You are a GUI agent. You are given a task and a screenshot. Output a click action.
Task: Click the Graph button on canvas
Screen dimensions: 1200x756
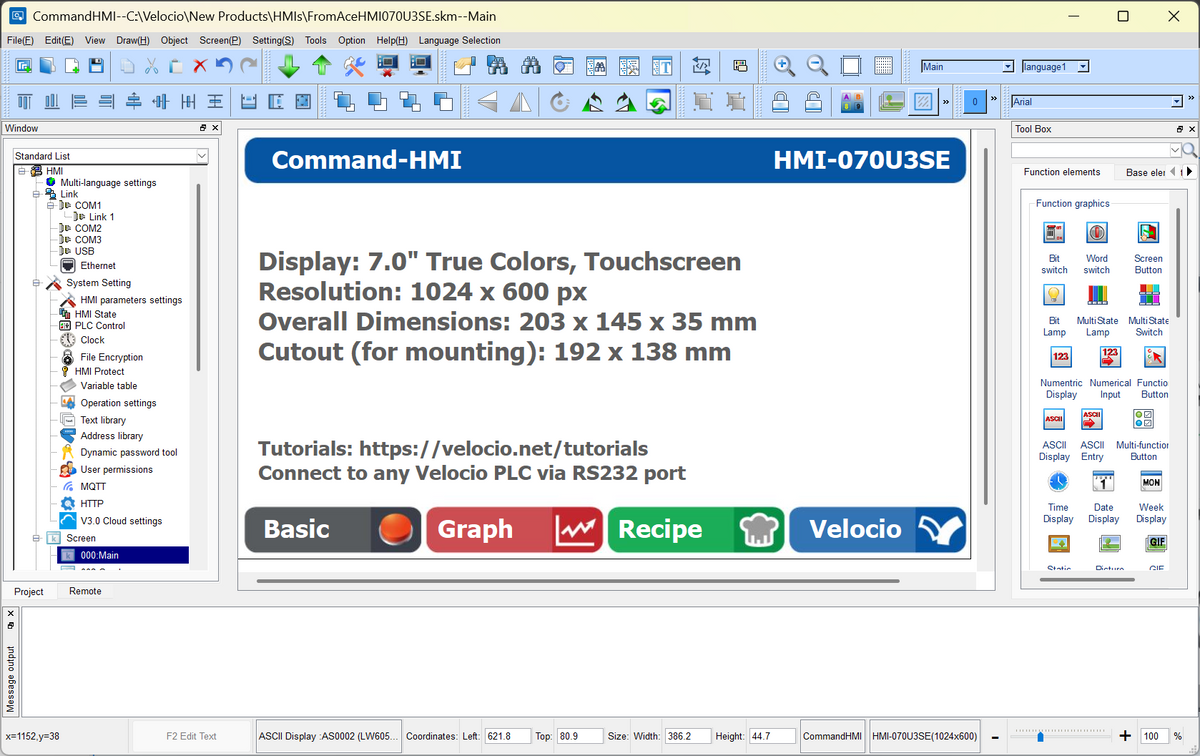[514, 530]
